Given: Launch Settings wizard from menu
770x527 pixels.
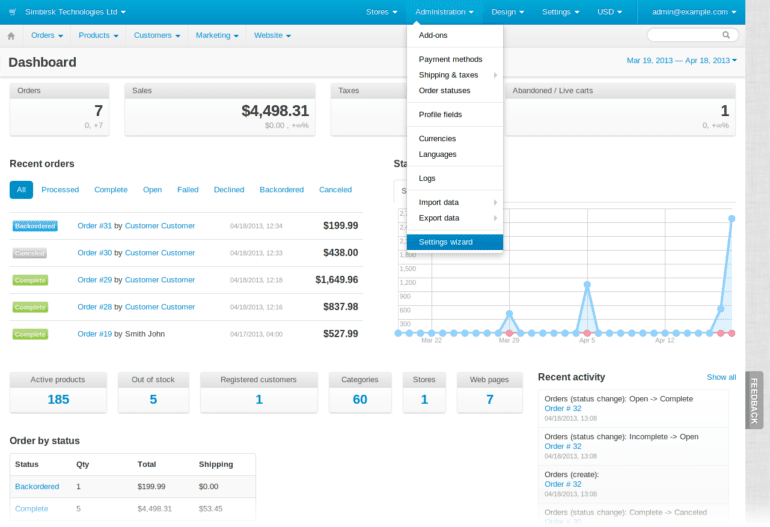Looking at the screenshot, I should click(x=455, y=243).
